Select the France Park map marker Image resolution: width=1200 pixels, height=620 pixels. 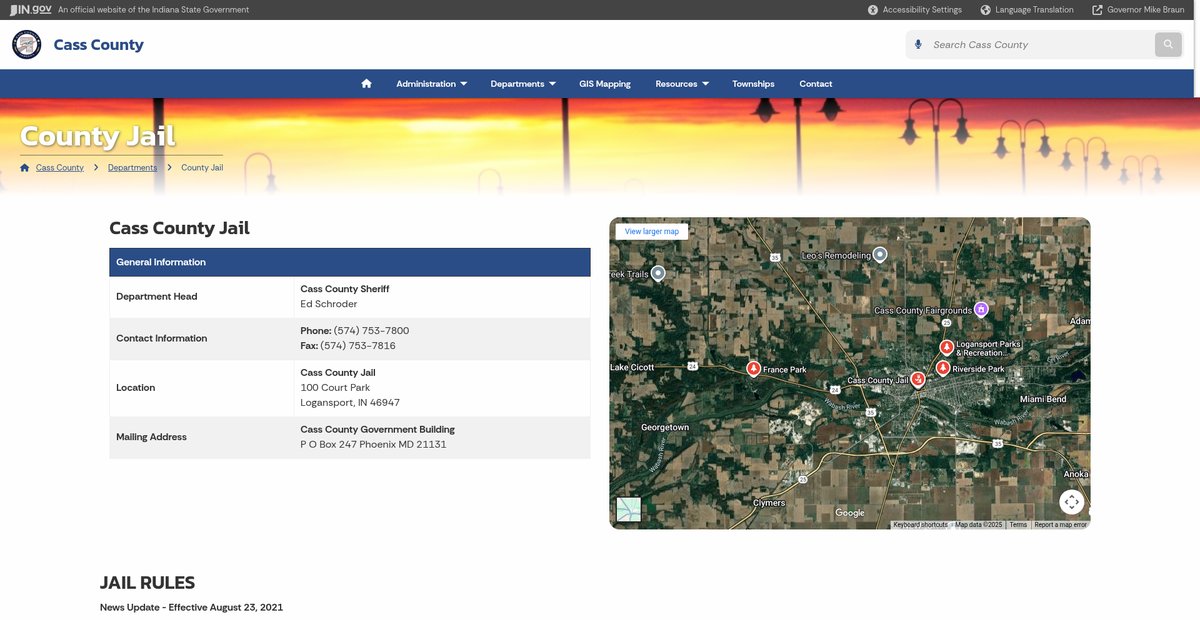click(x=754, y=369)
